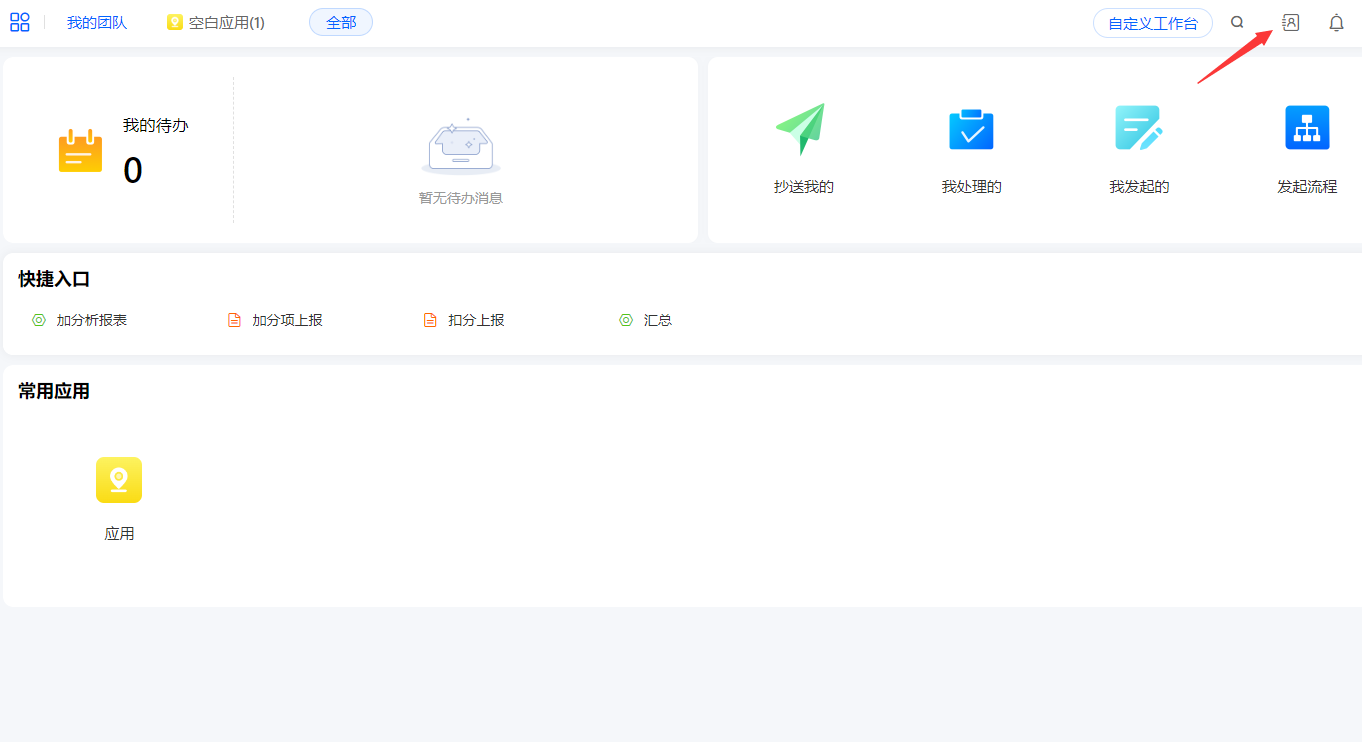Click 发起流程 flowchart icon
The height and width of the screenshot is (742, 1362).
tap(1306, 129)
